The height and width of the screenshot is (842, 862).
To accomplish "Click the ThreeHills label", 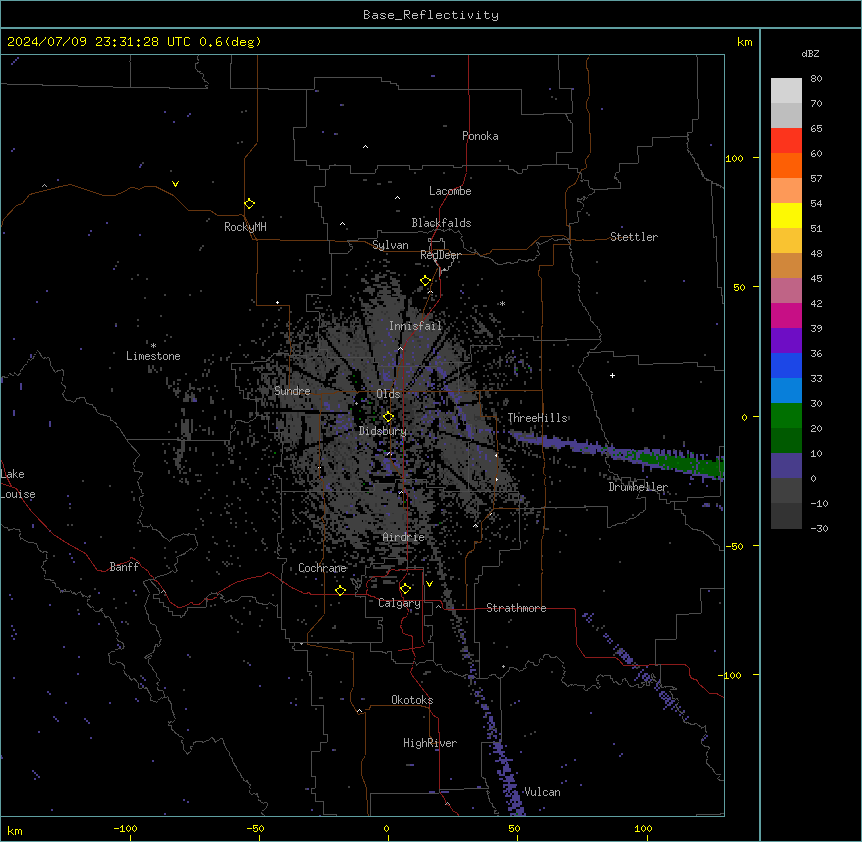I will 538,418.
